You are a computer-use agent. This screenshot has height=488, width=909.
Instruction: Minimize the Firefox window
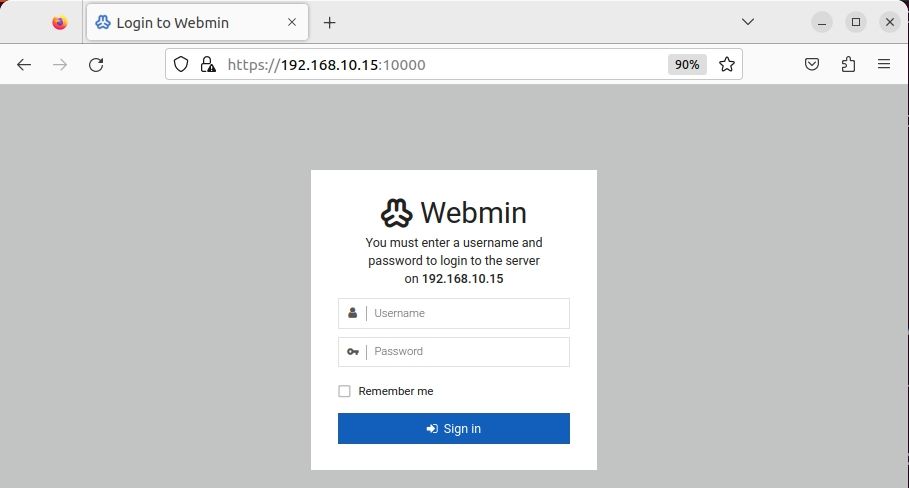coord(822,23)
